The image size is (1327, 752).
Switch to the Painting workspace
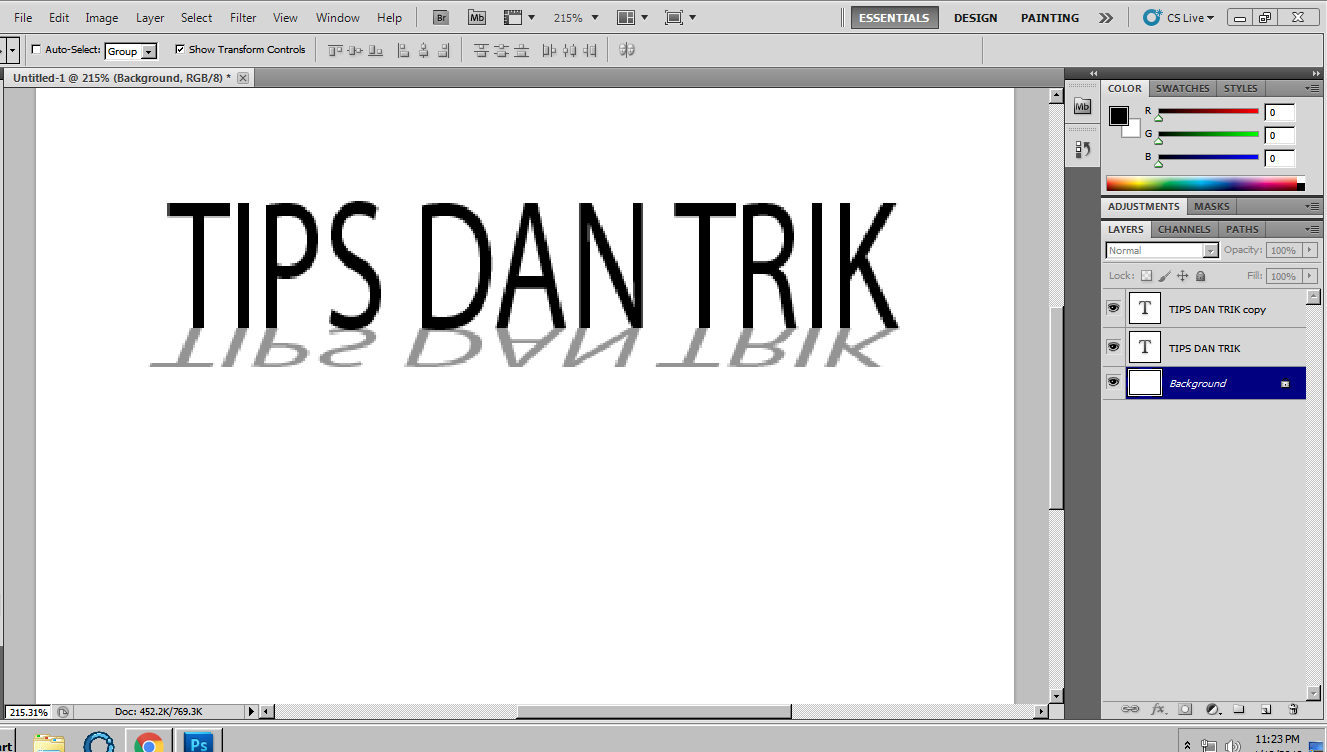1049,17
